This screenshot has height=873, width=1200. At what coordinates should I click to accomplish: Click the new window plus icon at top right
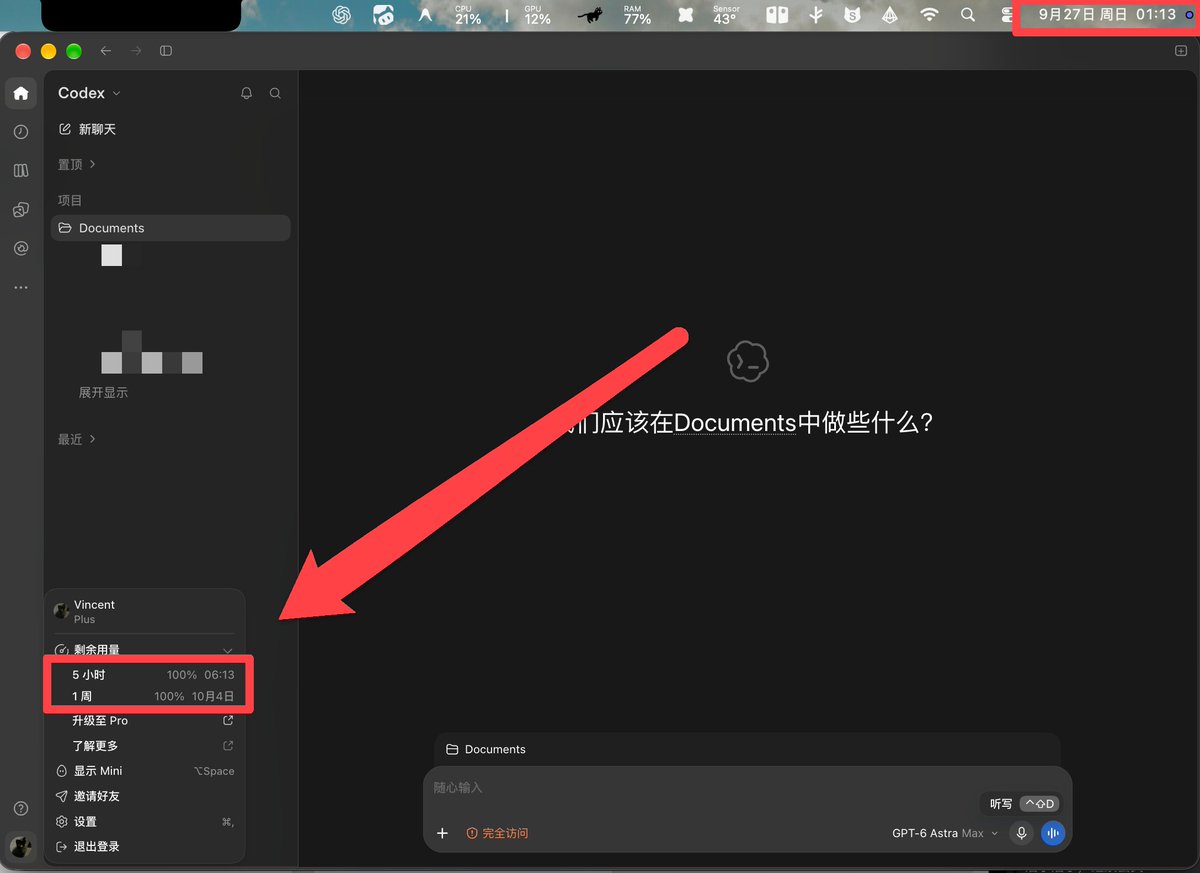coord(1181,51)
